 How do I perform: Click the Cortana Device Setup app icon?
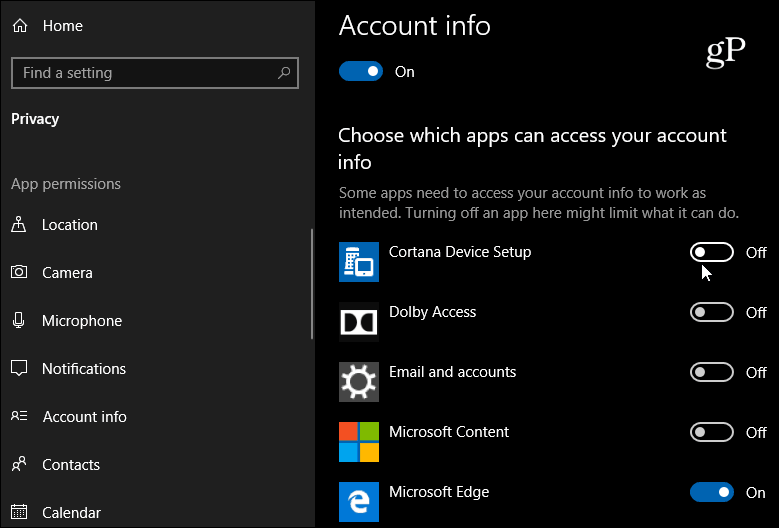[x=359, y=262]
